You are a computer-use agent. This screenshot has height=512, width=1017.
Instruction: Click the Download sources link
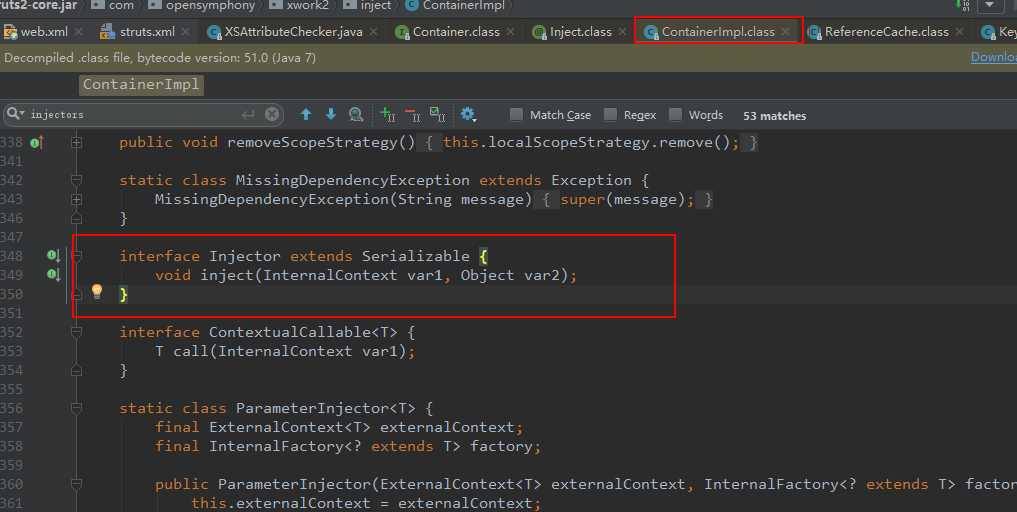(994, 57)
